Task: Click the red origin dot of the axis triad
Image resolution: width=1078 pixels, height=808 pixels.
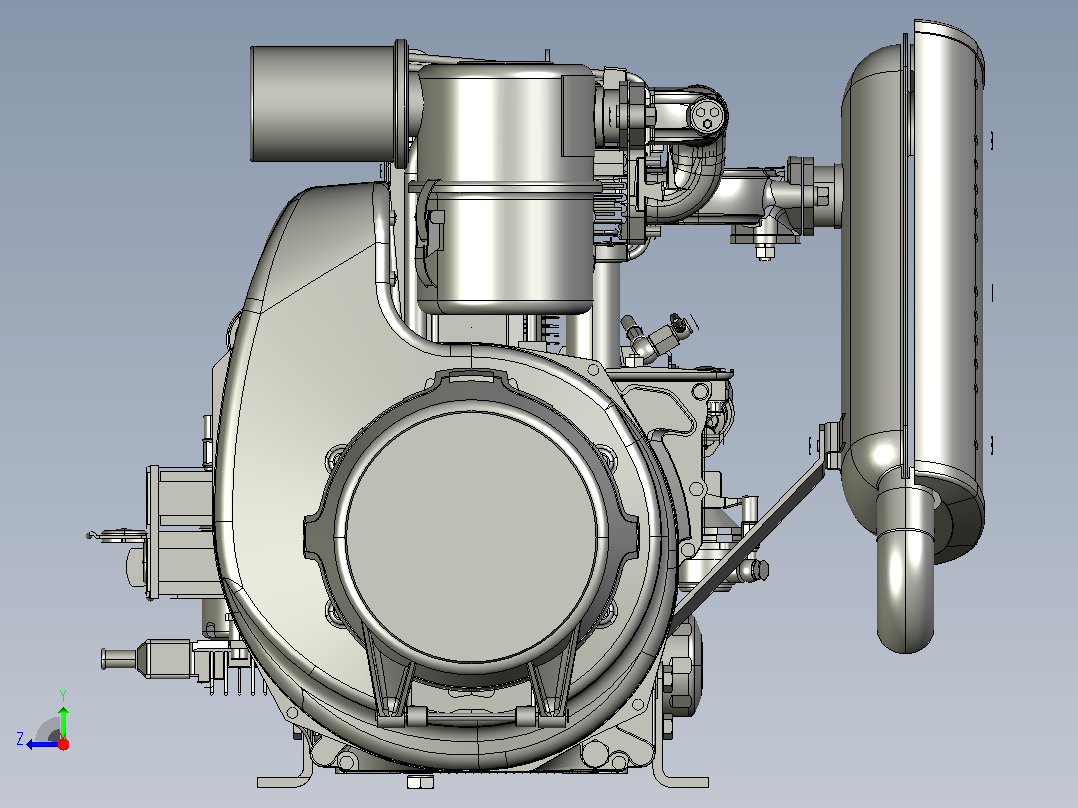Action: point(63,744)
